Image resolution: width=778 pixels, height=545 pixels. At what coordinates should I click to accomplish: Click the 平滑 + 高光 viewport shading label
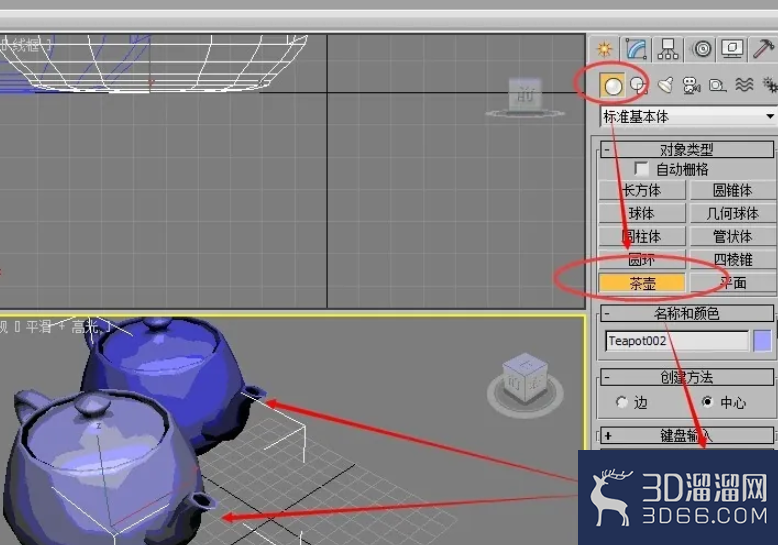tap(62, 327)
